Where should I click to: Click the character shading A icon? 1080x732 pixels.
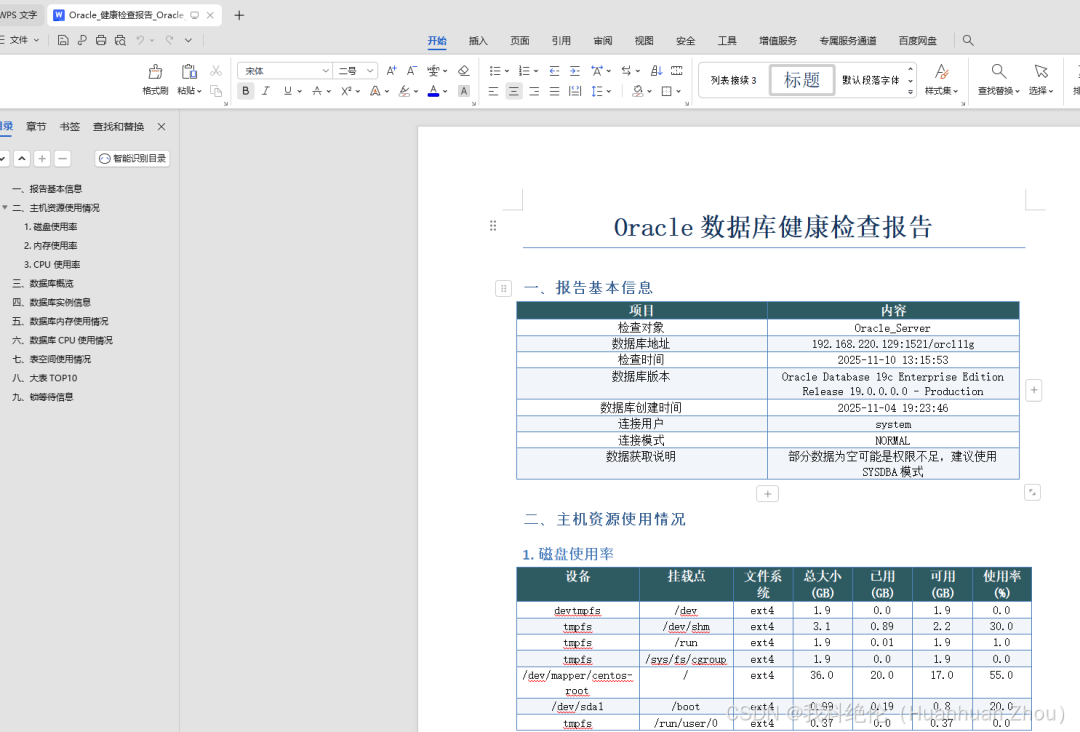click(x=464, y=91)
